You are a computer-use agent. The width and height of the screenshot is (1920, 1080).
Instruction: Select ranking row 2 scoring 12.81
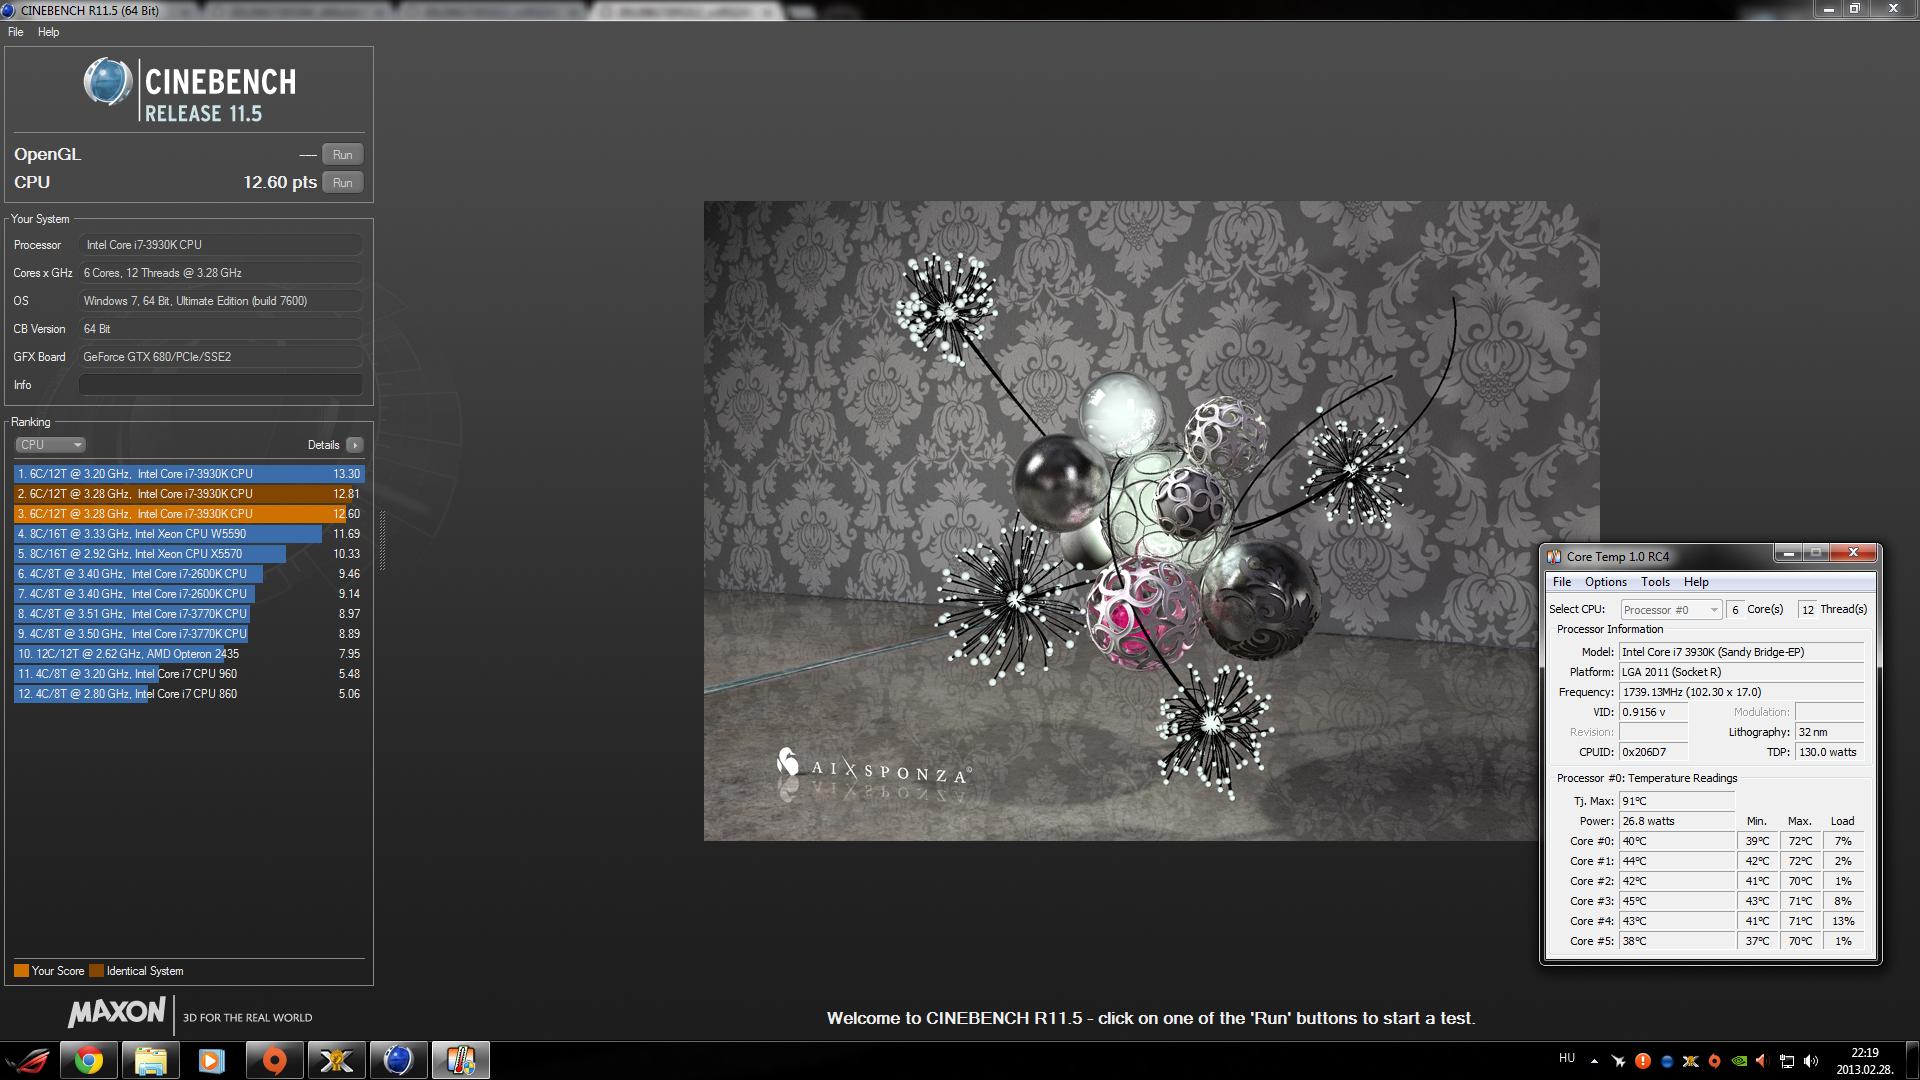(189, 494)
